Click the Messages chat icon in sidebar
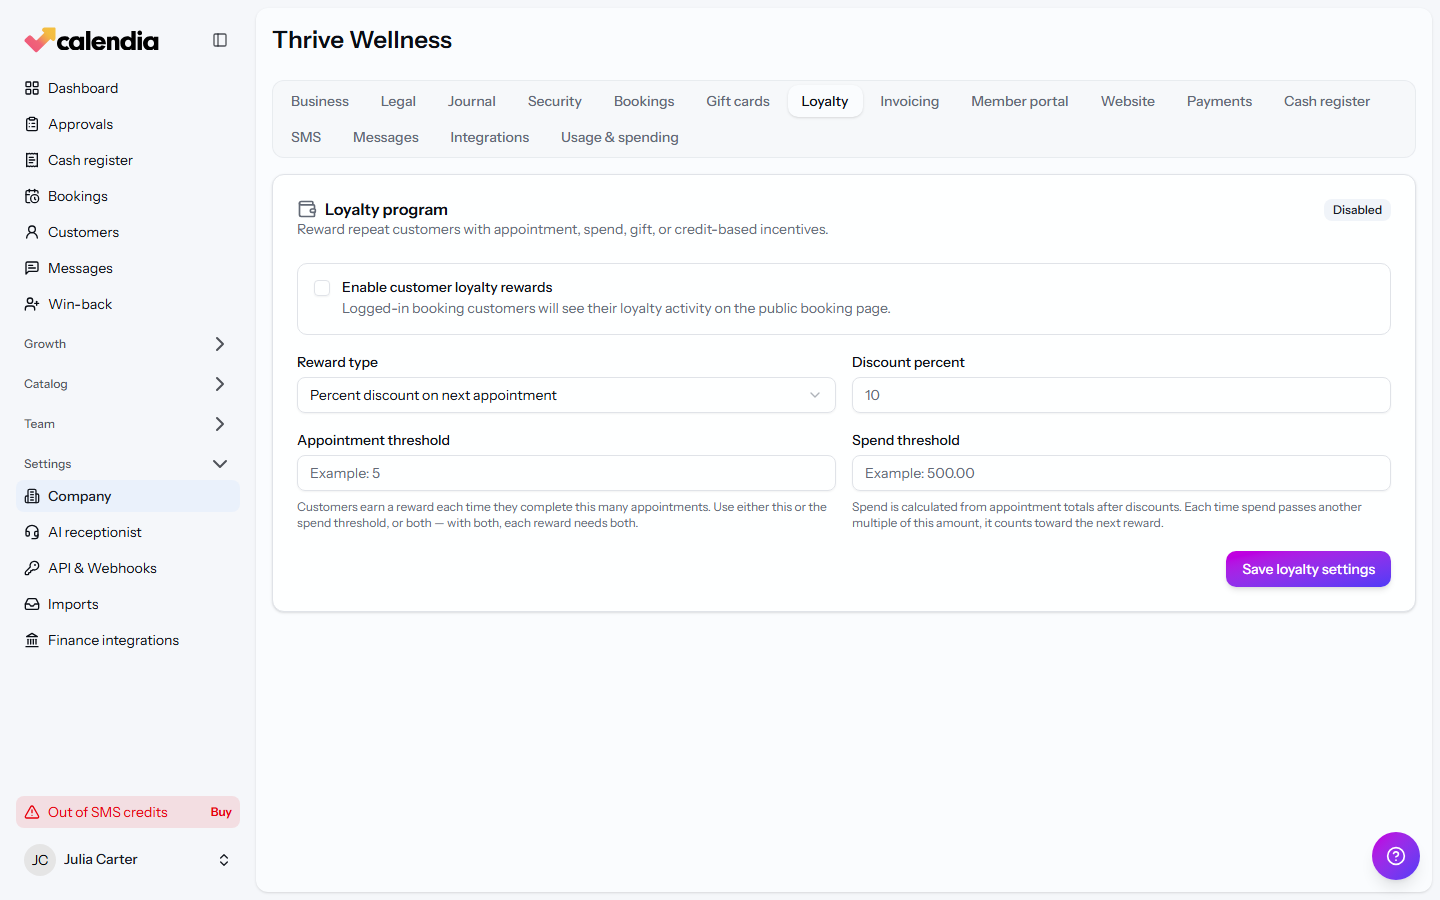The height and width of the screenshot is (900, 1440). pyautogui.click(x=32, y=268)
